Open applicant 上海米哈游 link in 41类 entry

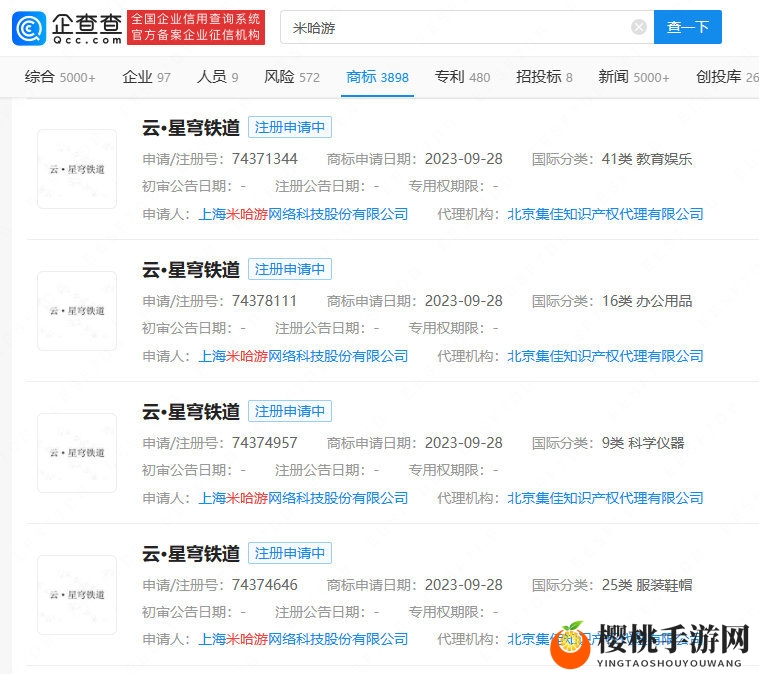304,214
